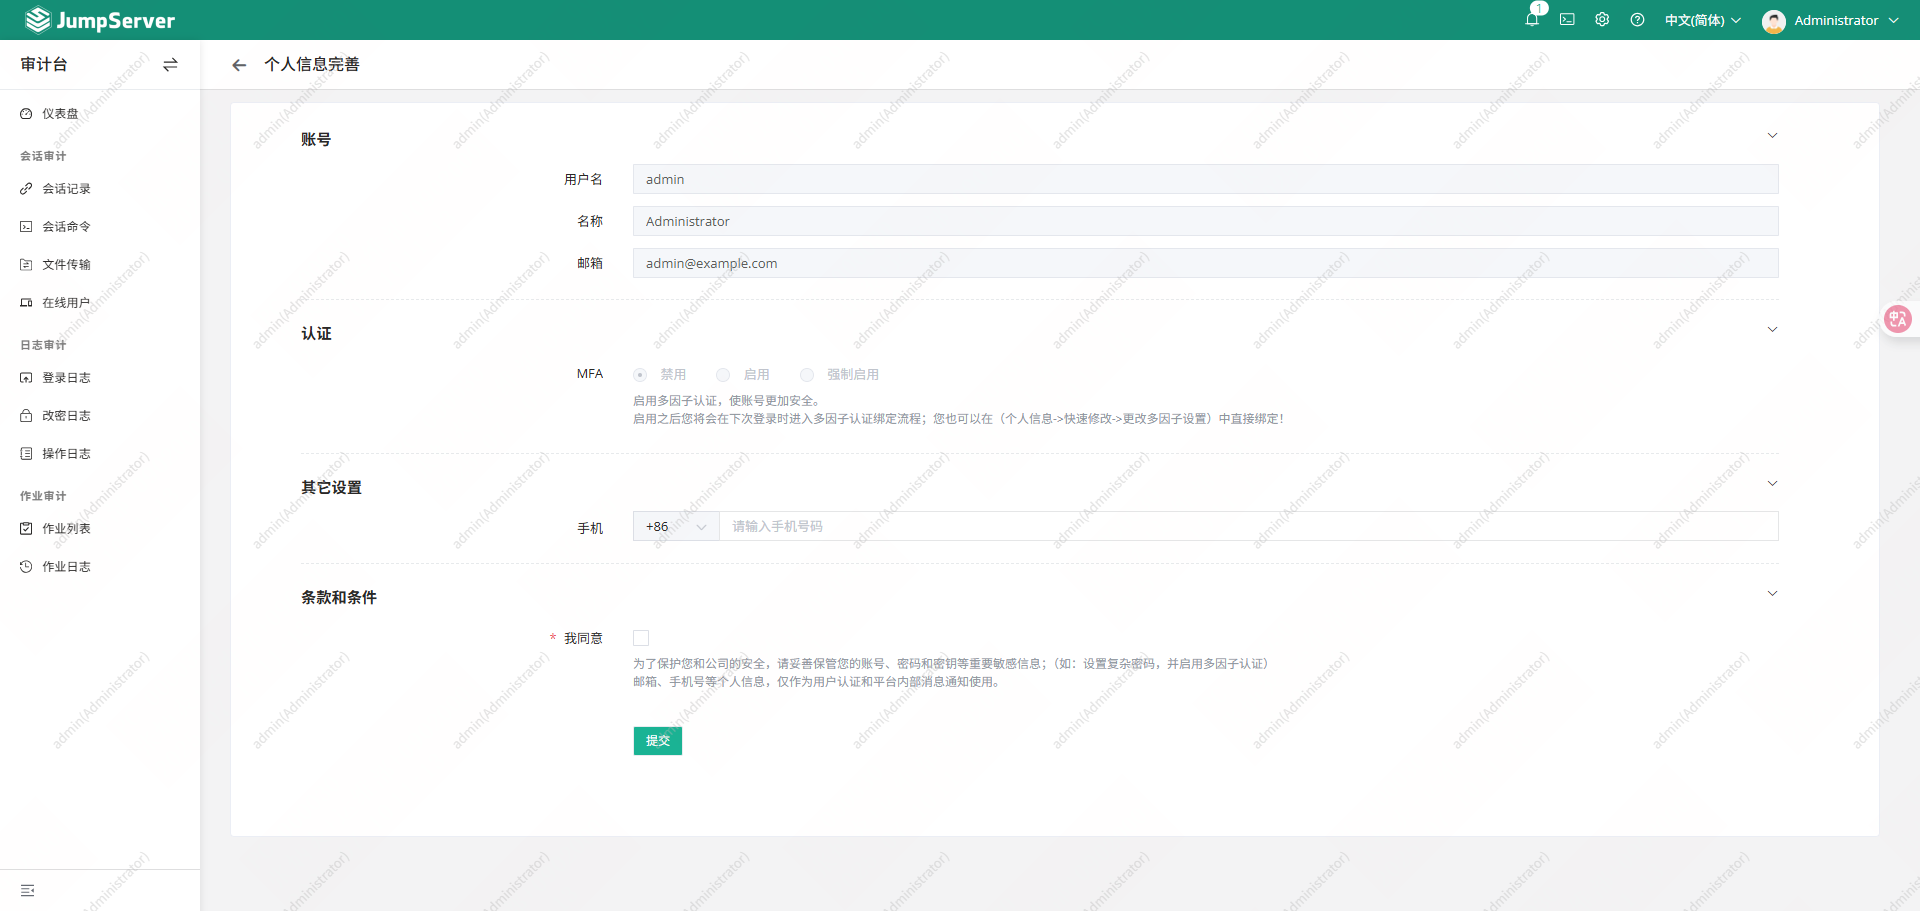The image size is (1920, 911).
Task: Click the 会话命令 terminal icon
Action: coord(26,227)
